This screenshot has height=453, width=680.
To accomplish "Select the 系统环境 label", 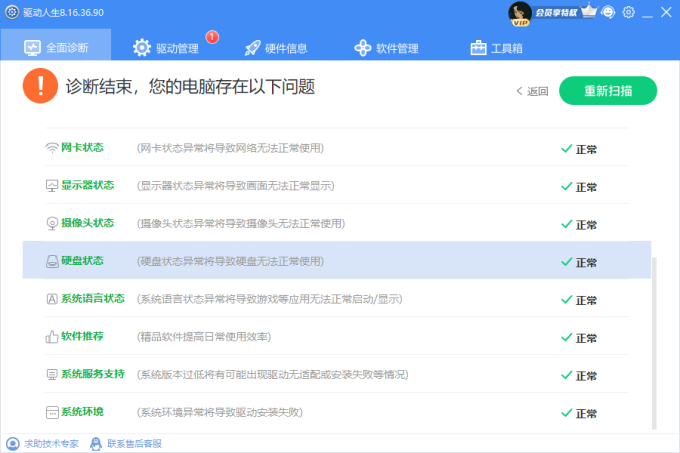I will pos(82,411).
